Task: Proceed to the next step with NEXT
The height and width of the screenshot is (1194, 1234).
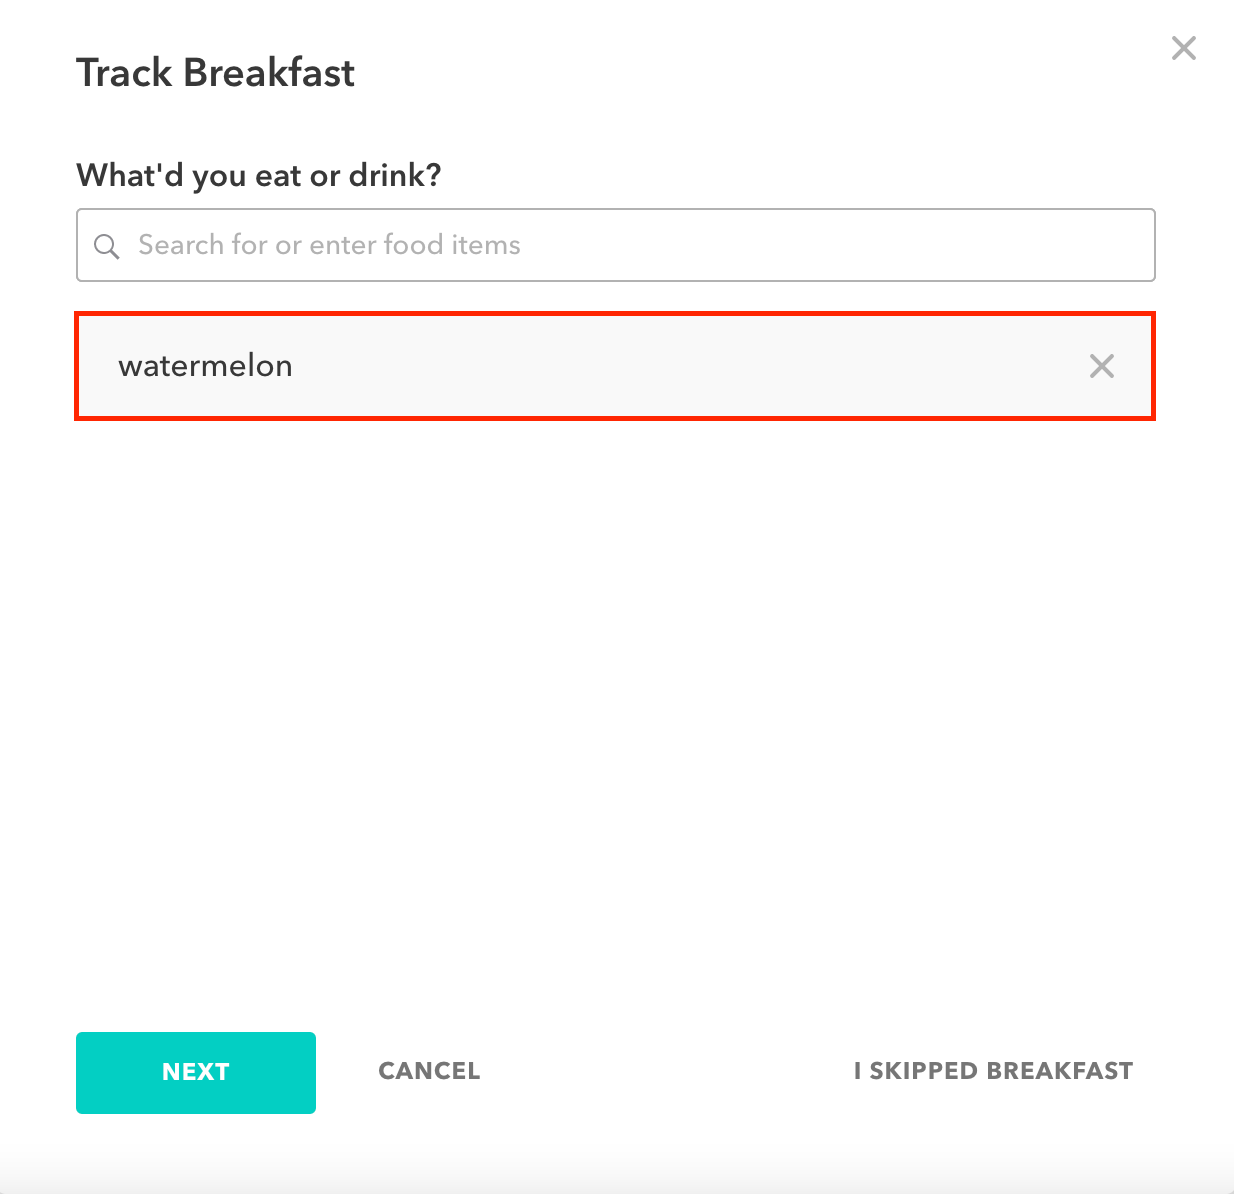Action: 196,1073
